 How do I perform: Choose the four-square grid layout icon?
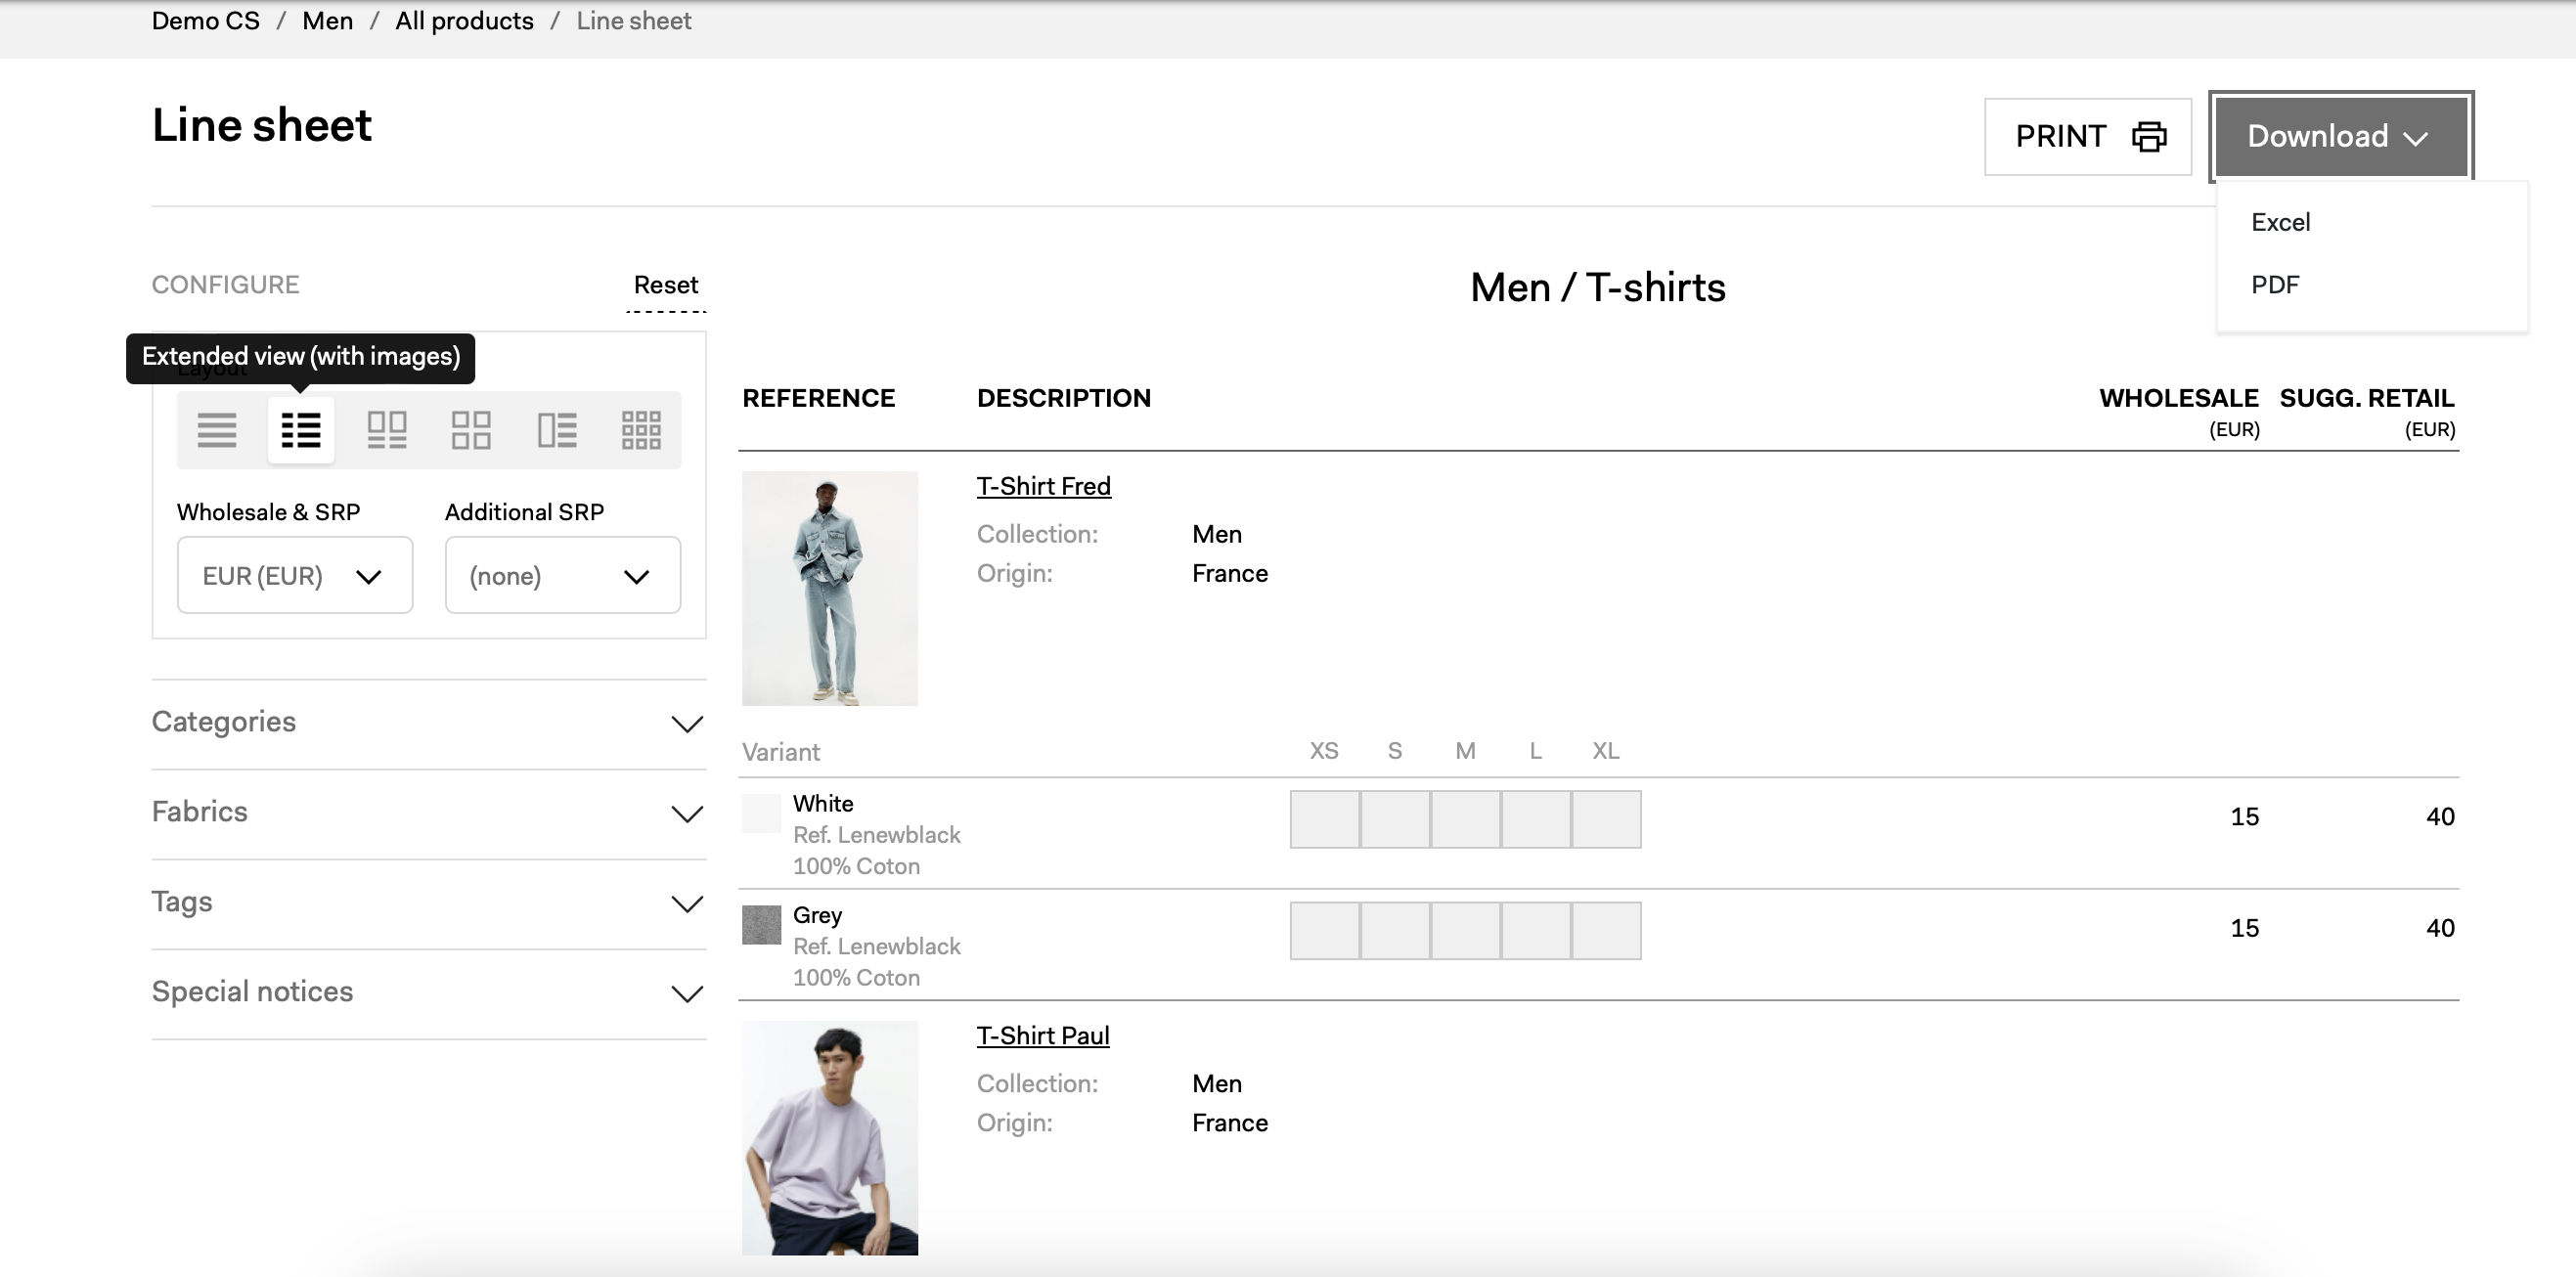pyautogui.click(x=470, y=430)
